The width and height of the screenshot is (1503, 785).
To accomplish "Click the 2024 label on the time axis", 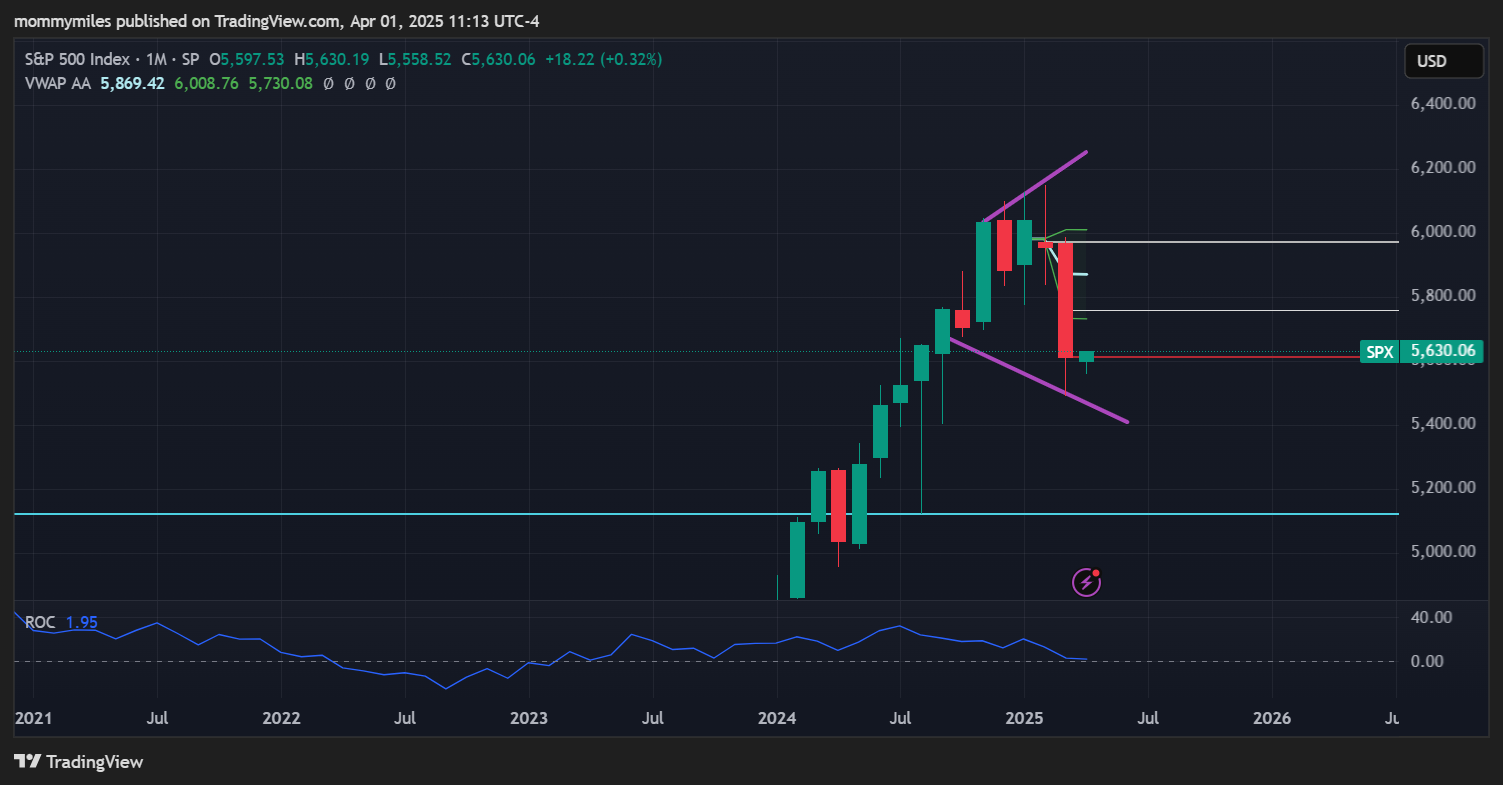I will (777, 718).
